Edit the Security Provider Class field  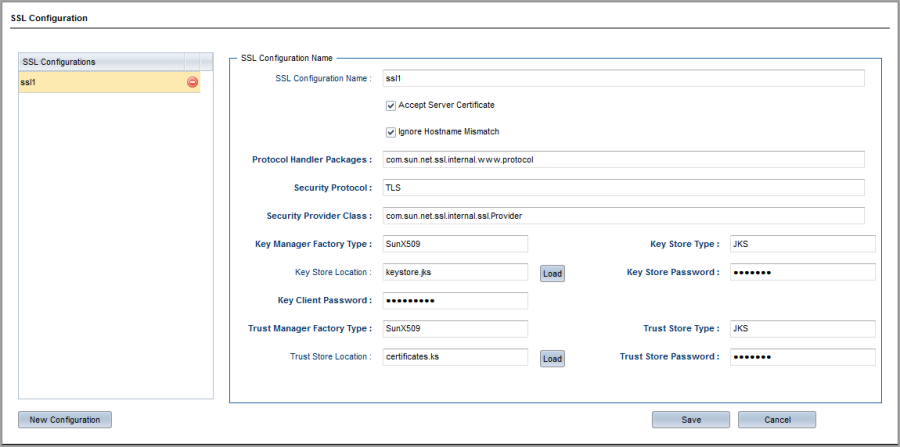[623, 216]
